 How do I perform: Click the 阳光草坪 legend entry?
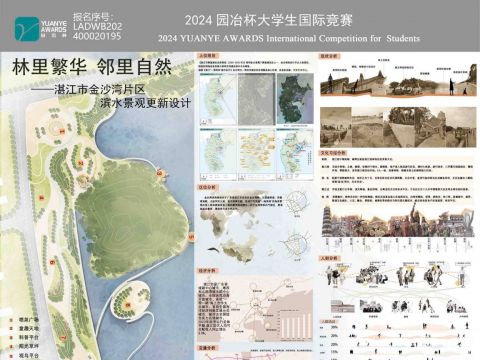[29, 347]
